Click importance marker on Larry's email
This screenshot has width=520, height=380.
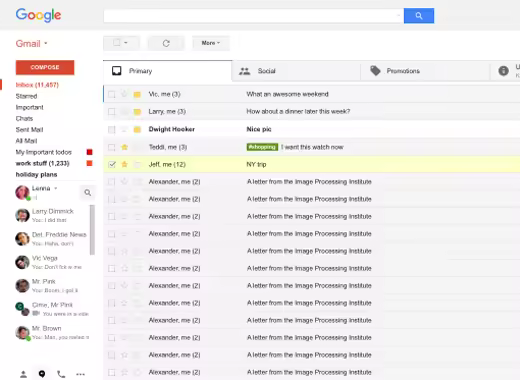click(x=137, y=112)
